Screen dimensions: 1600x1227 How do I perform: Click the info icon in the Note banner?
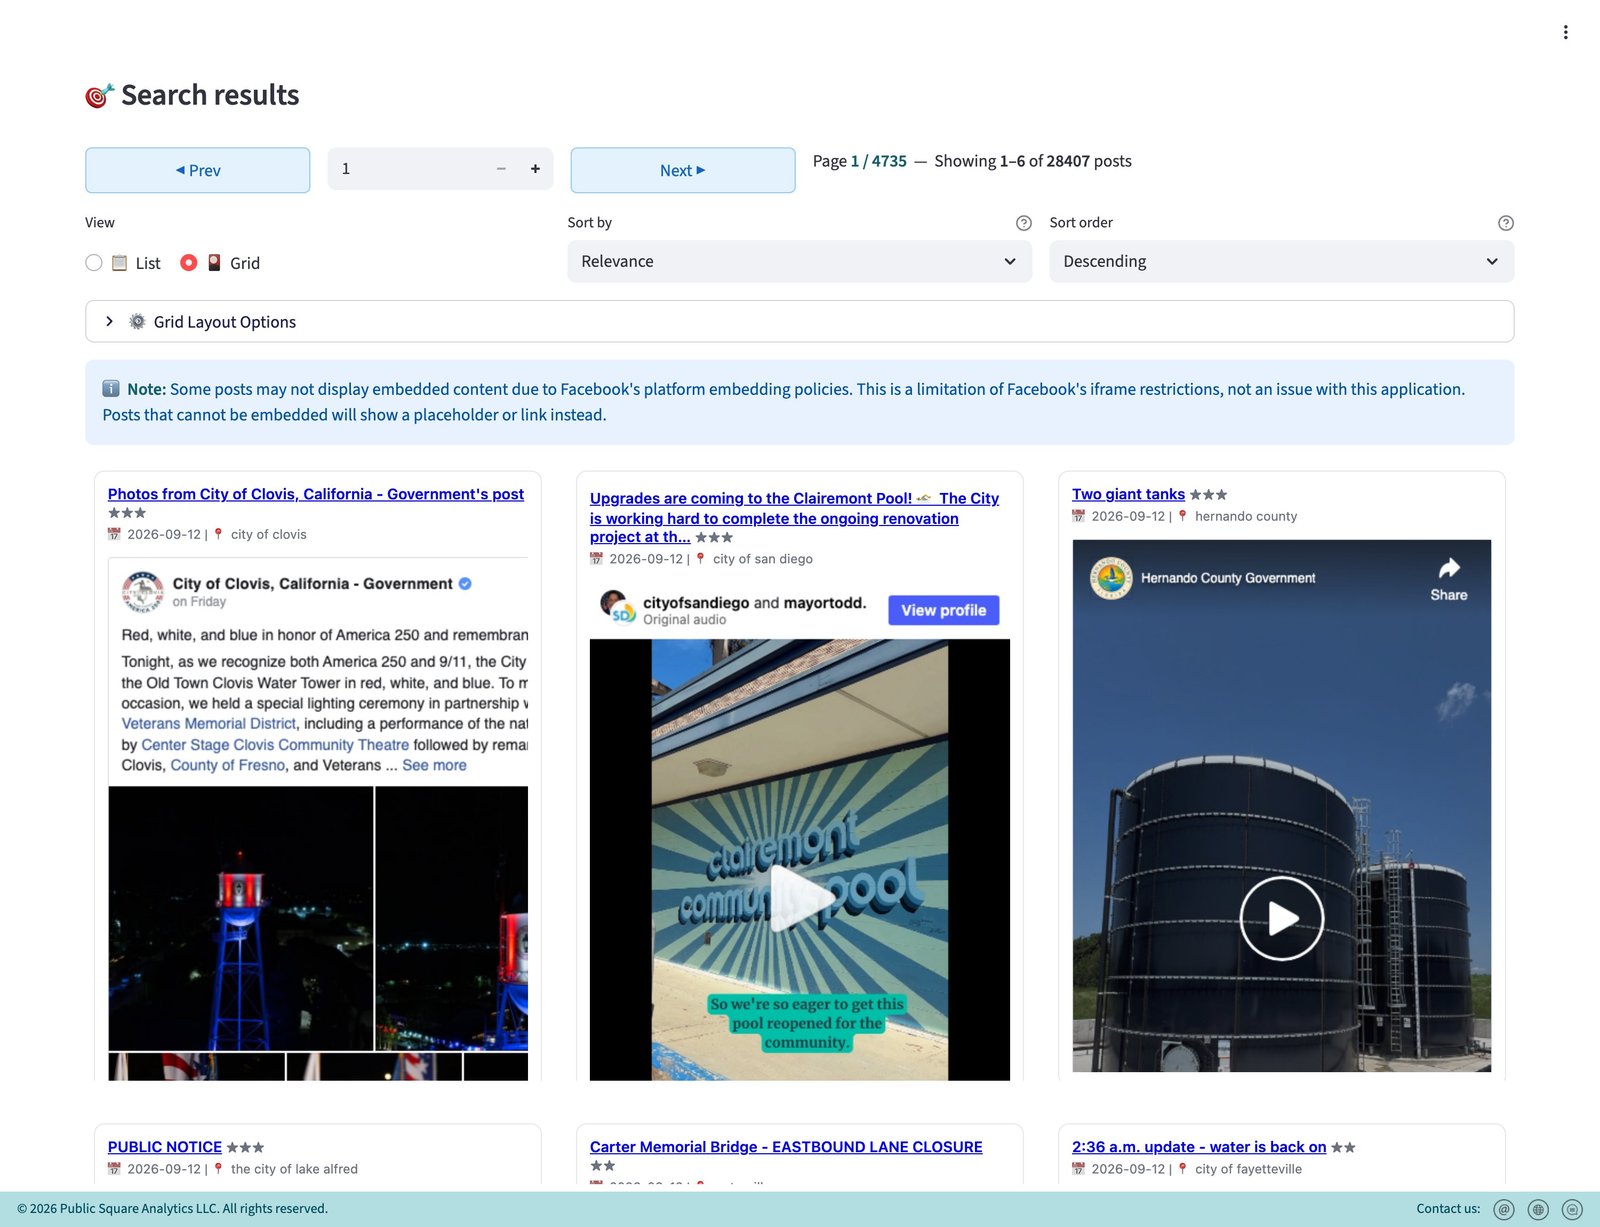111,389
